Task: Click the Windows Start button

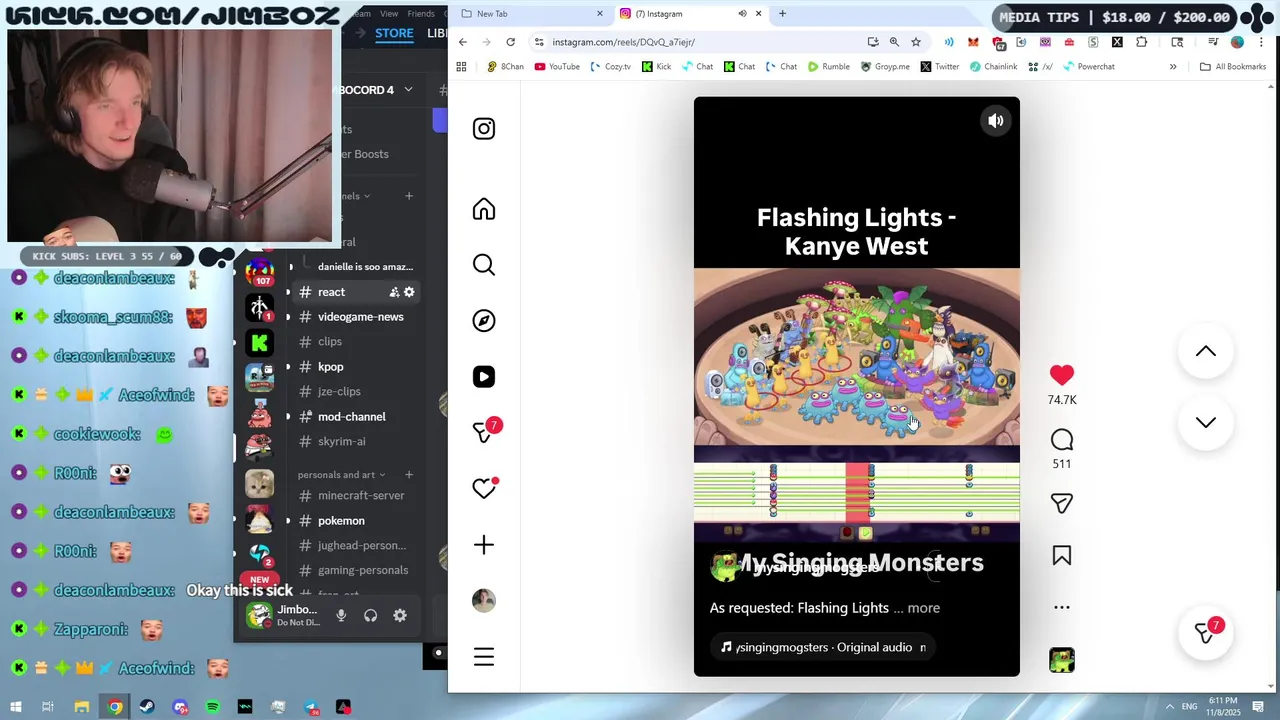Action: point(16,707)
